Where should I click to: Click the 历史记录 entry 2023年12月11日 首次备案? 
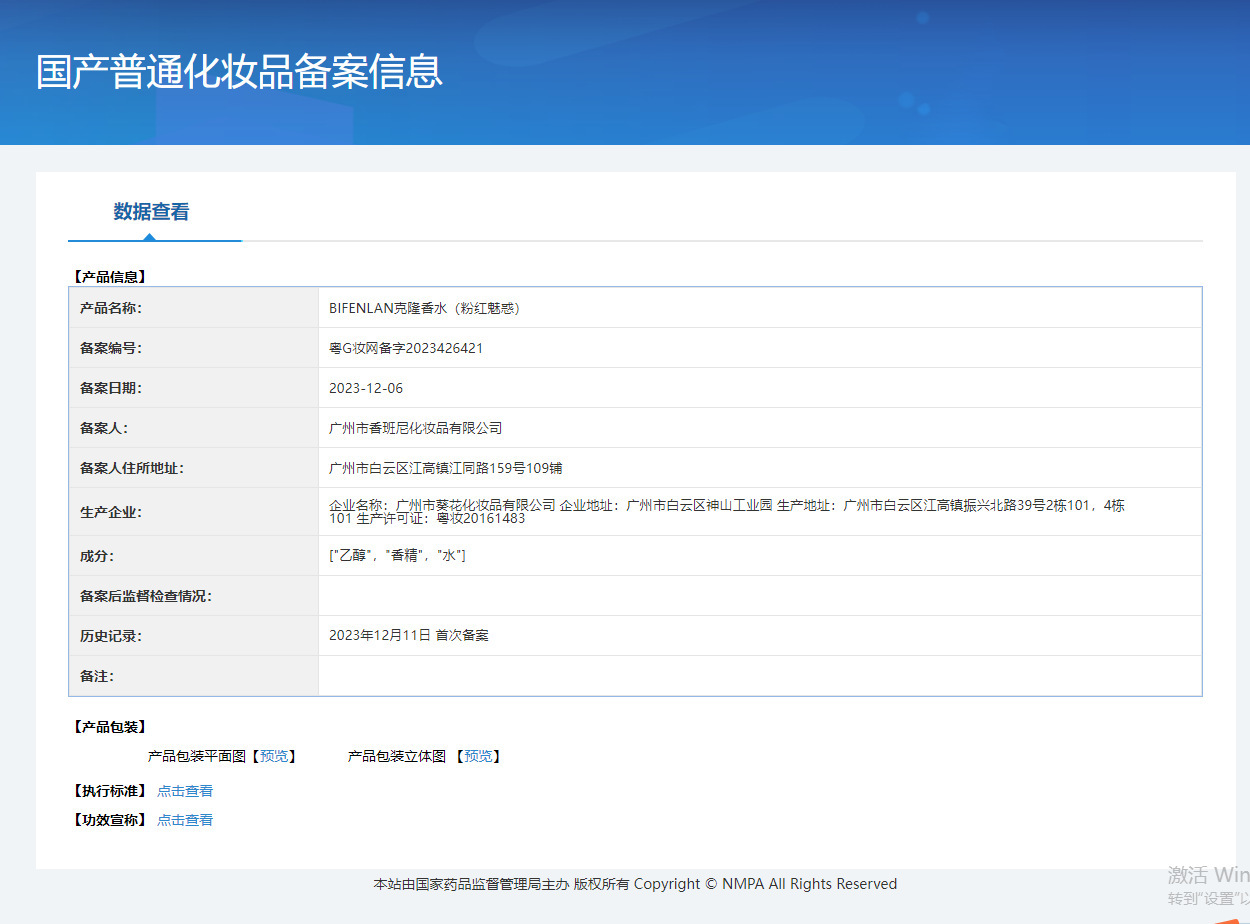coord(408,636)
